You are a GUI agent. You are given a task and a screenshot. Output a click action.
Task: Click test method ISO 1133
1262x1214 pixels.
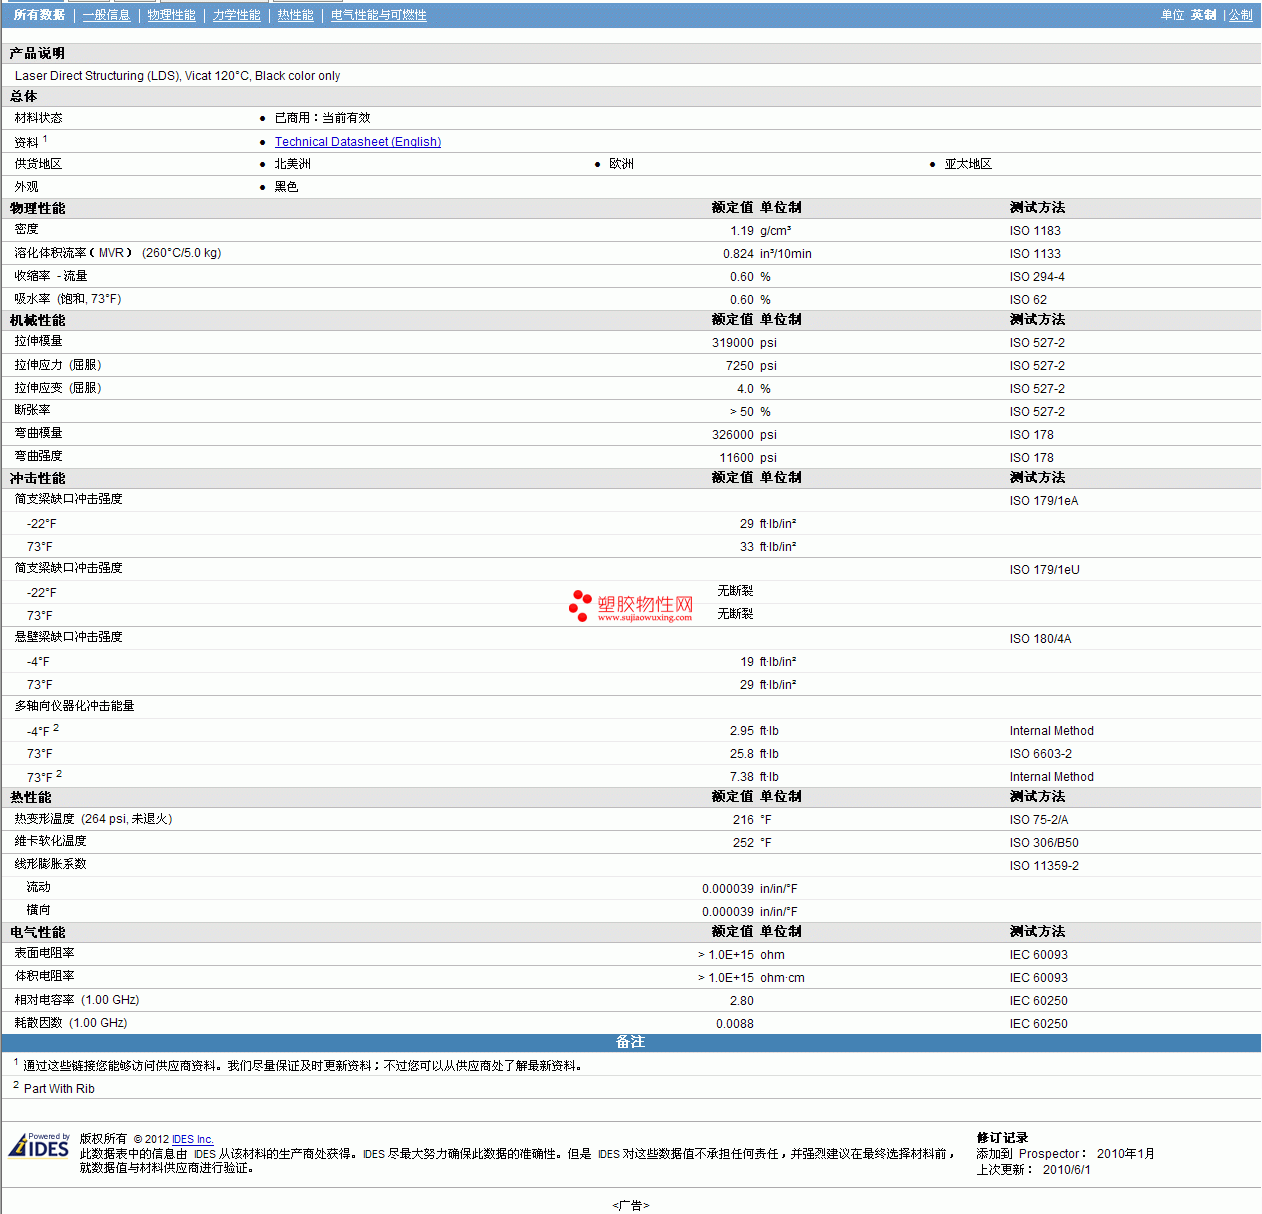coord(1035,254)
